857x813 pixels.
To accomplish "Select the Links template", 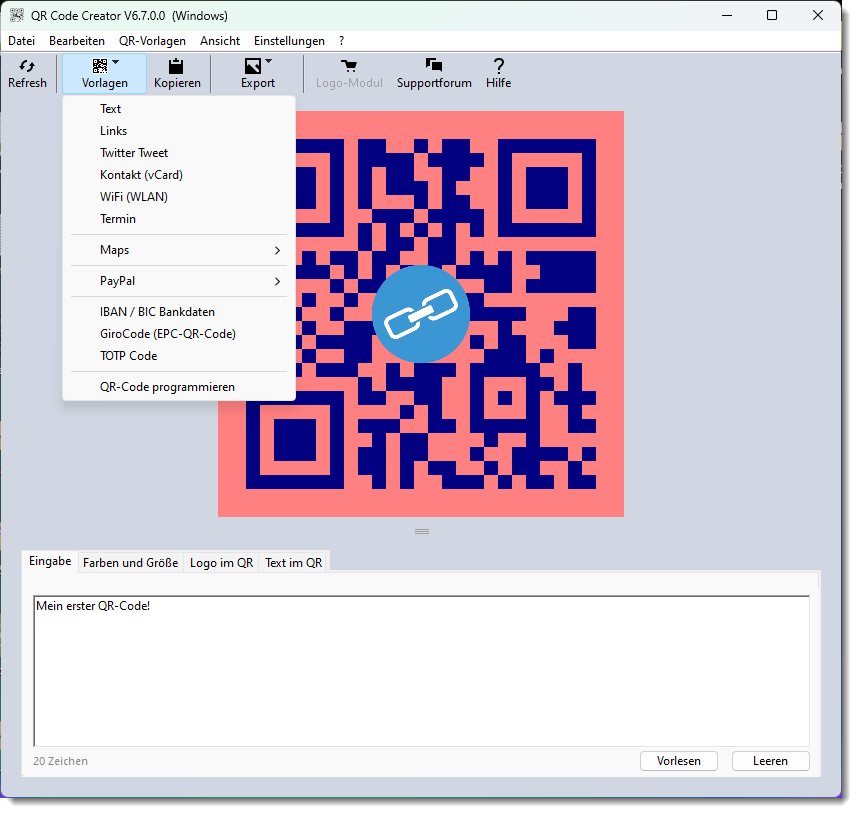I will point(179,131).
